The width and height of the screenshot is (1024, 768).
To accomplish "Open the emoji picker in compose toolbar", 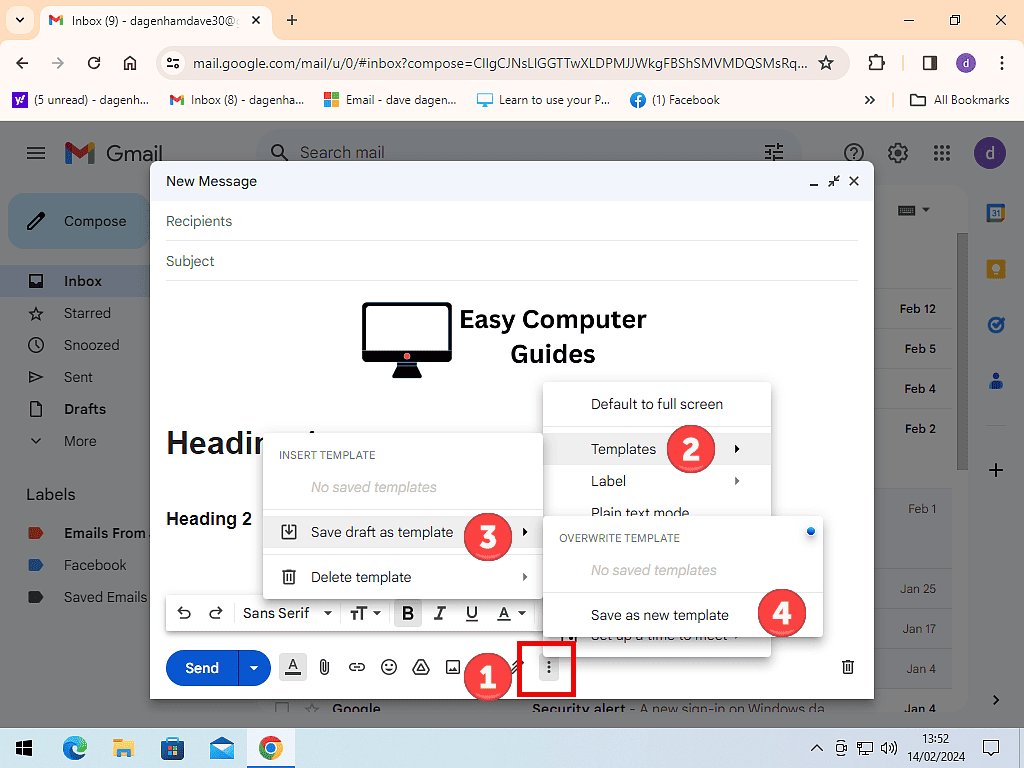I will point(389,667).
